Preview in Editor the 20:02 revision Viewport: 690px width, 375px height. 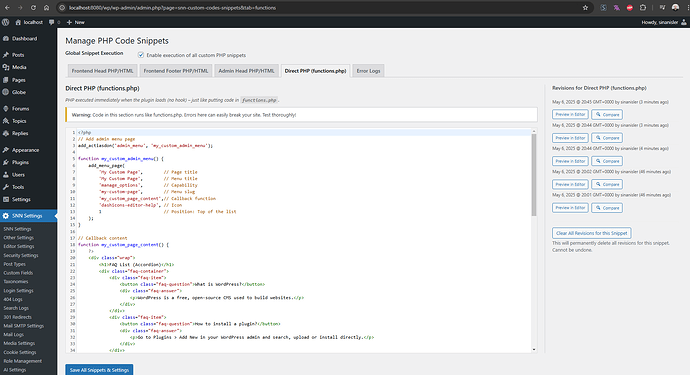(570, 184)
